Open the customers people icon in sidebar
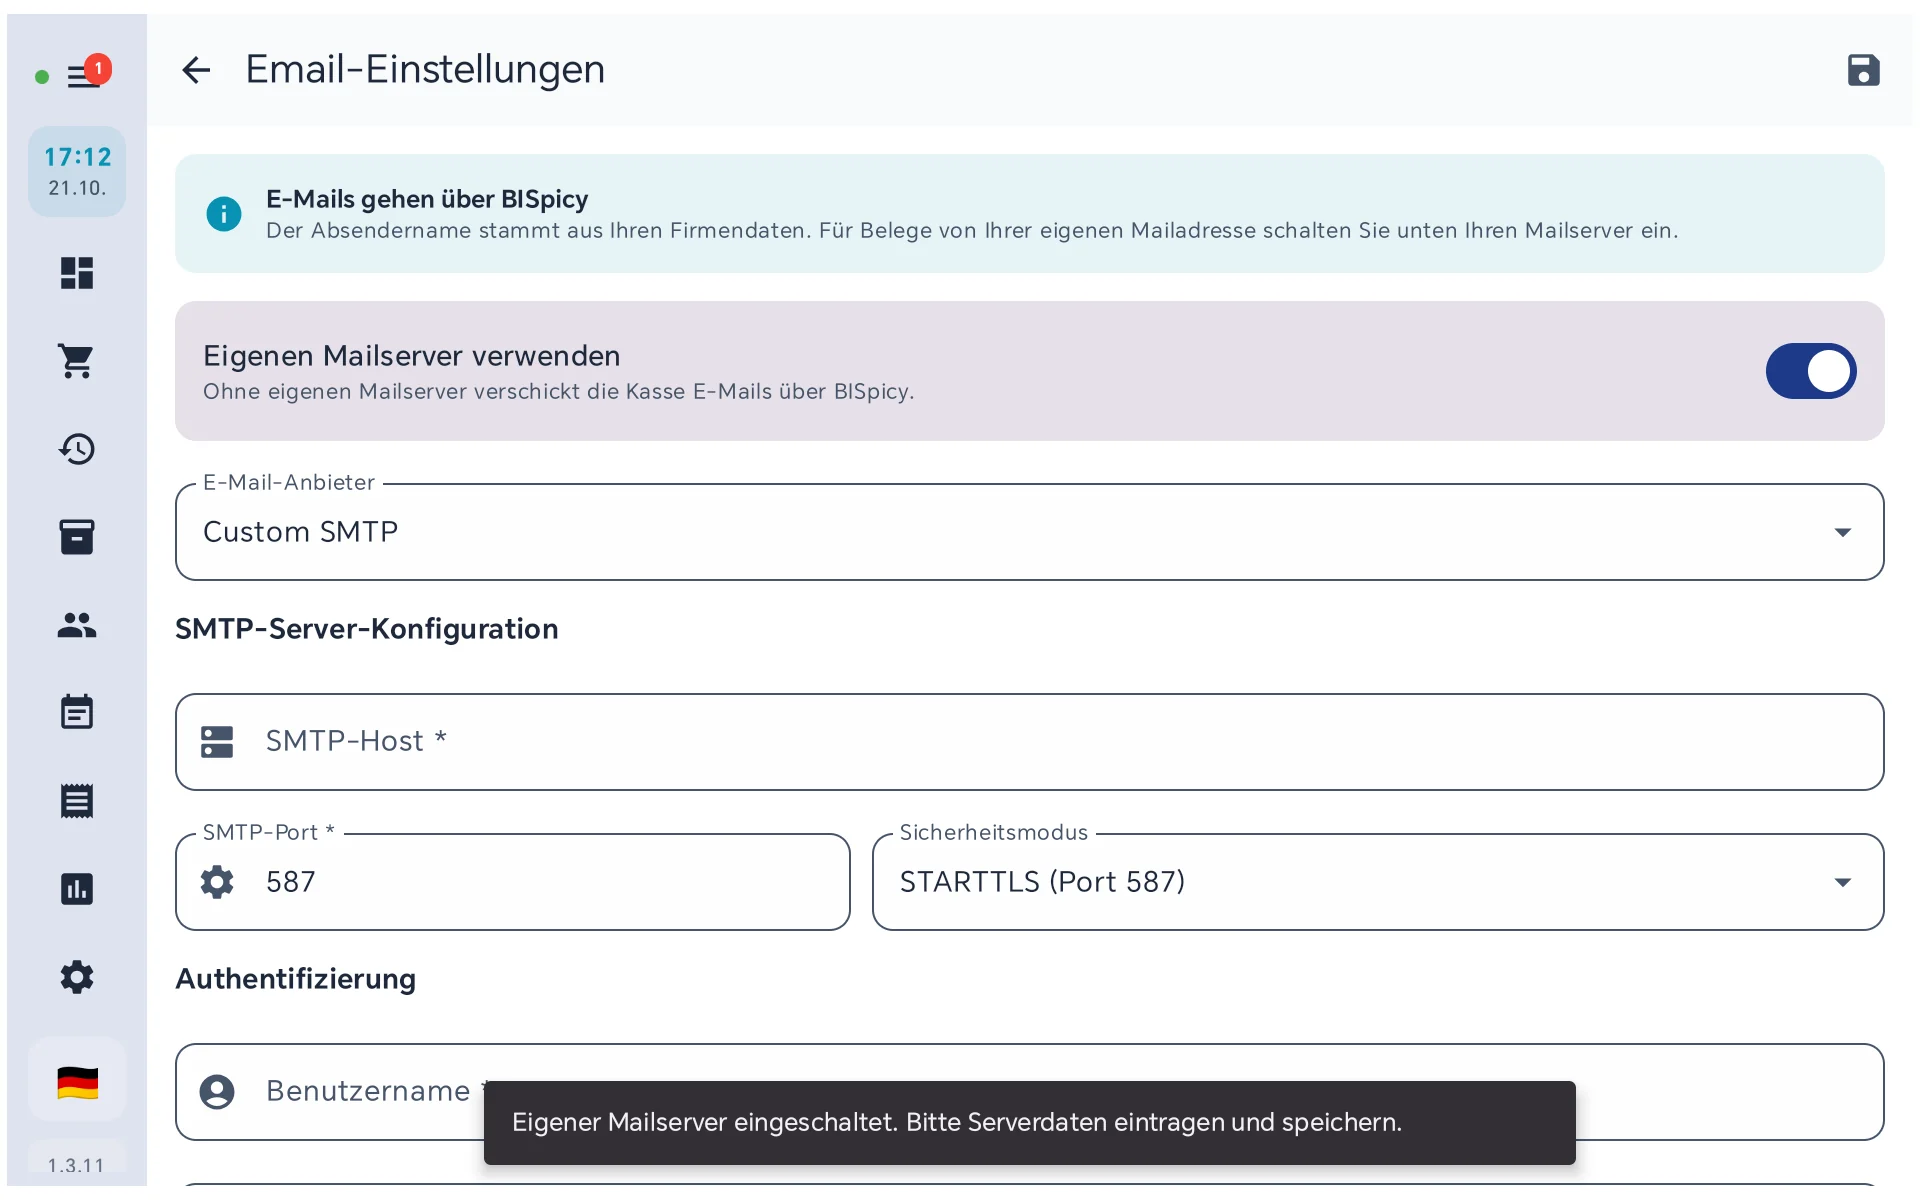1920x1200 pixels. pyautogui.click(x=77, y=625)
